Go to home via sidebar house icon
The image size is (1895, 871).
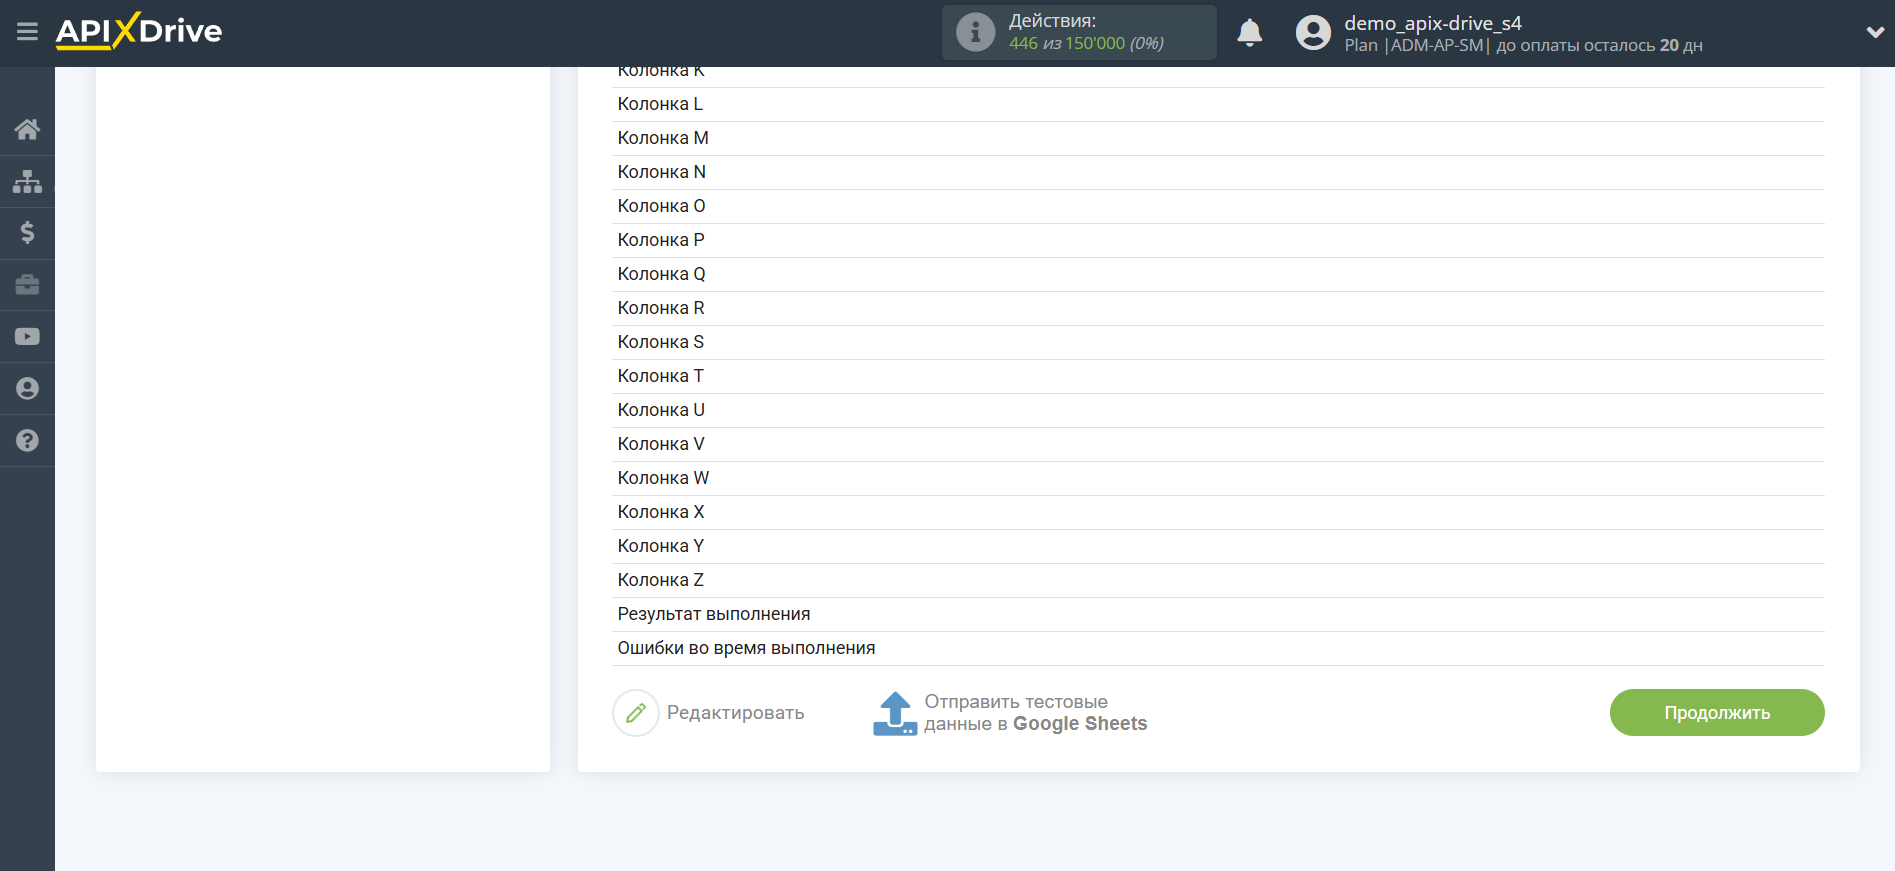click(27, 129)
